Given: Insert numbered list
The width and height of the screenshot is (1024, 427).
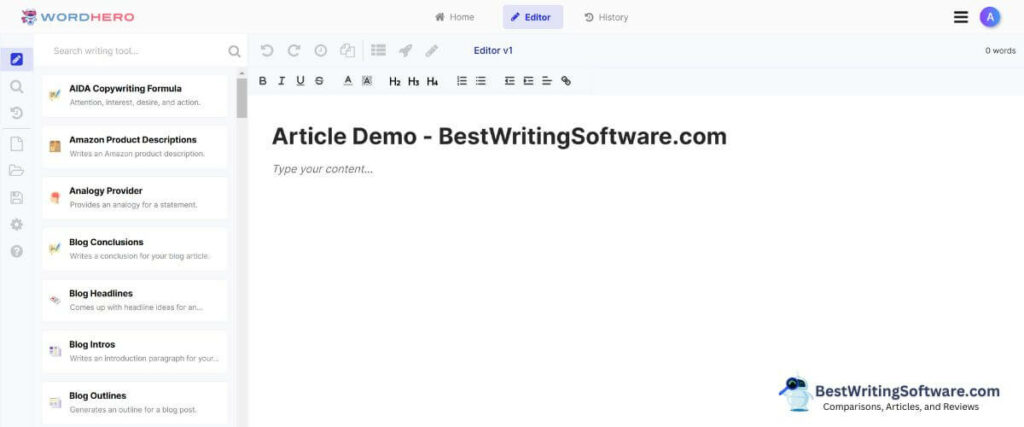Looking at the screenshot, I should tap(462, 81).
